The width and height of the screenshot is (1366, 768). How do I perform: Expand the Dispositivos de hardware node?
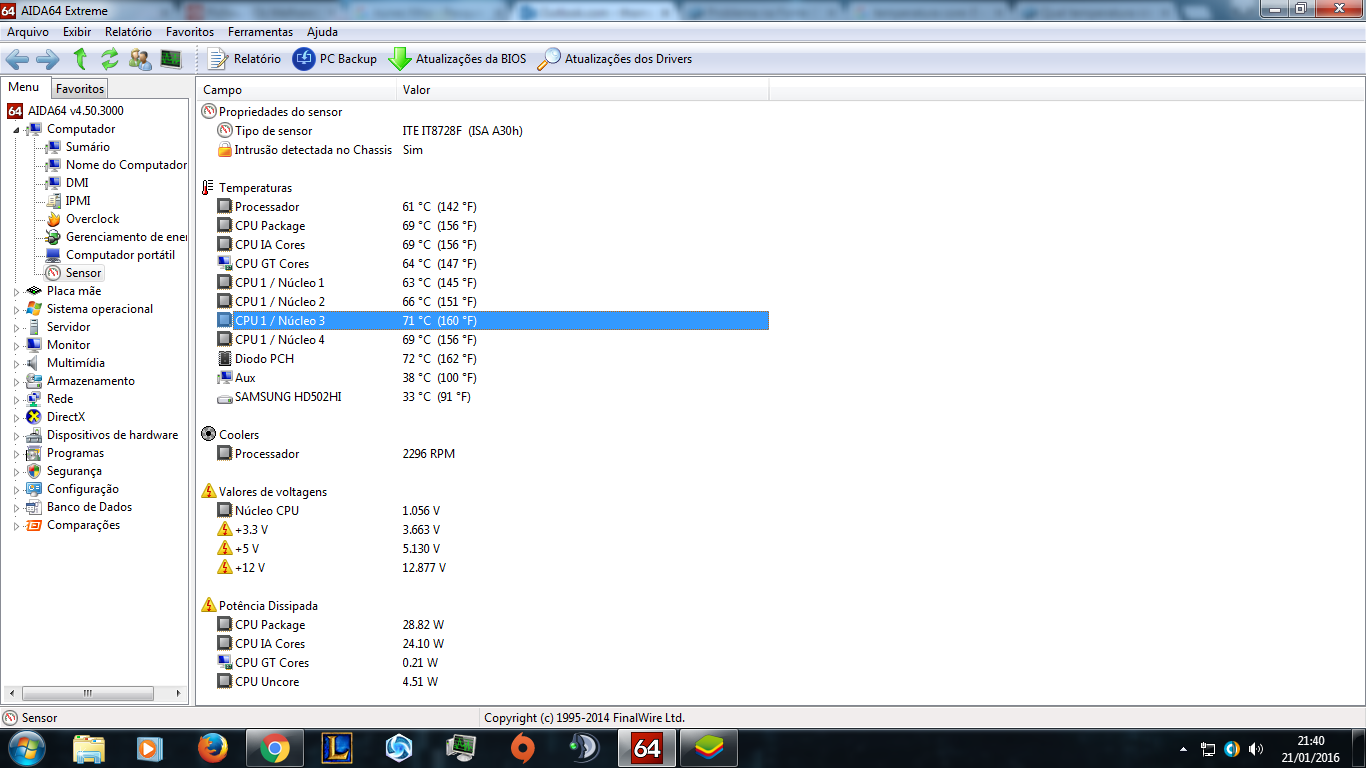click(16, 435)
